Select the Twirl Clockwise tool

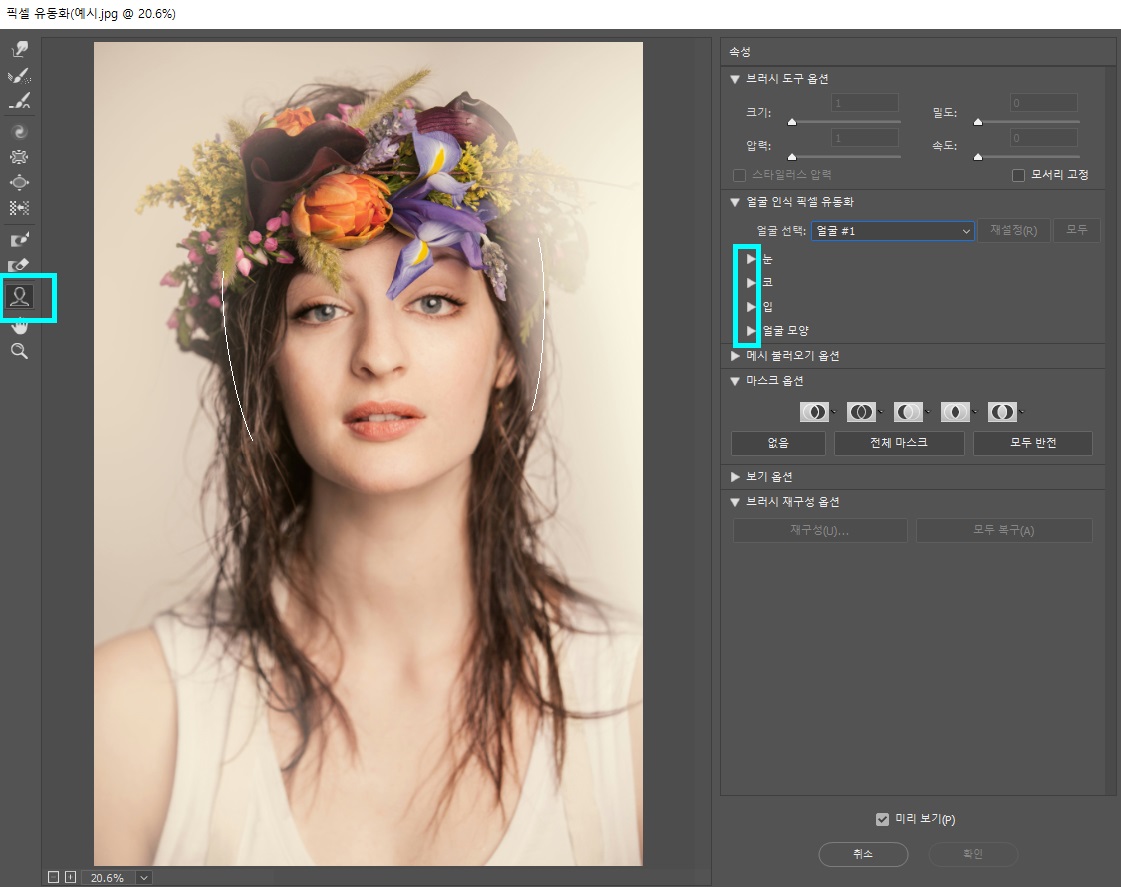pyautogui.click(x=19, y=131)
